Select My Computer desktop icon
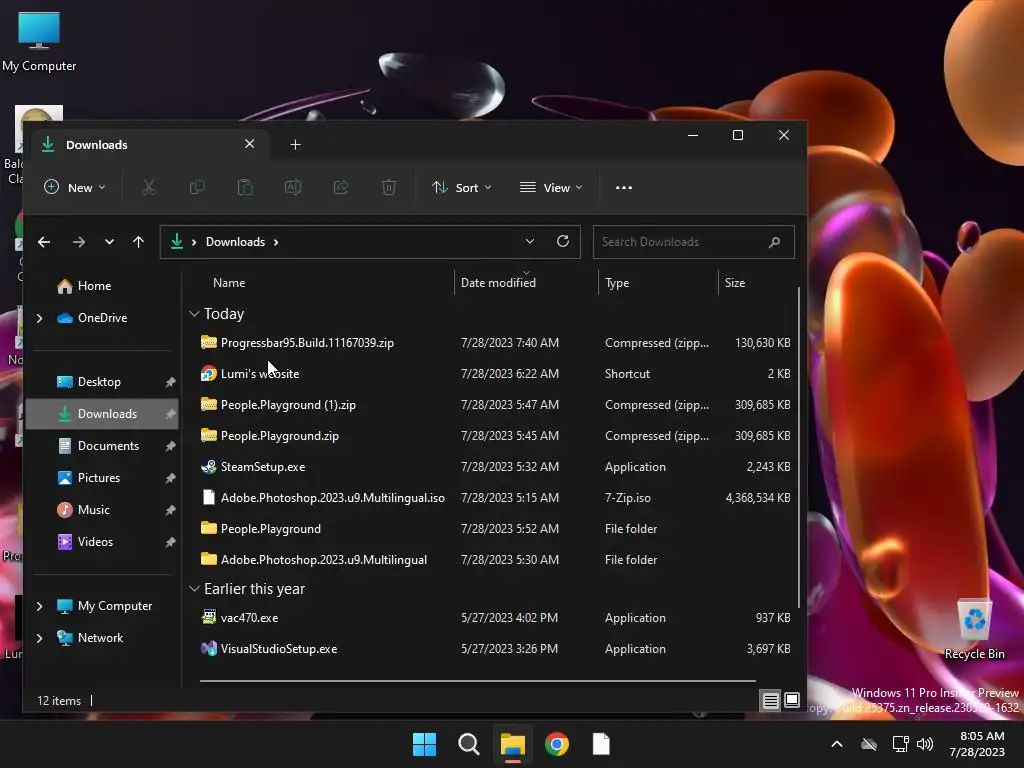 click(39, 40)
